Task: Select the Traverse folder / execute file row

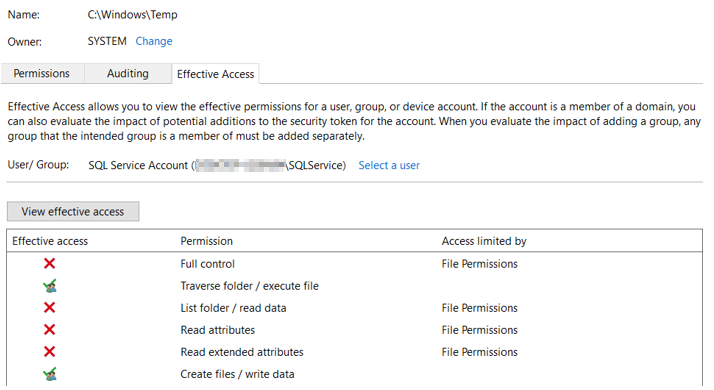Action: coord(354,286)
